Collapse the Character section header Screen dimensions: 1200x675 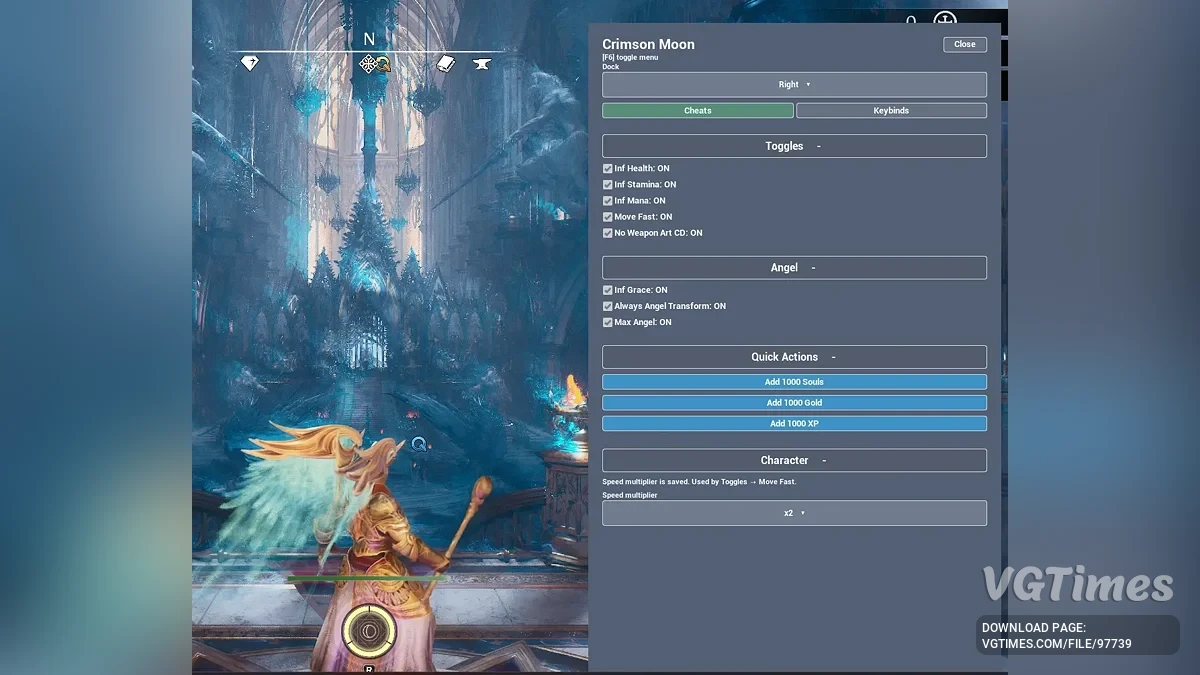(794, 460)
